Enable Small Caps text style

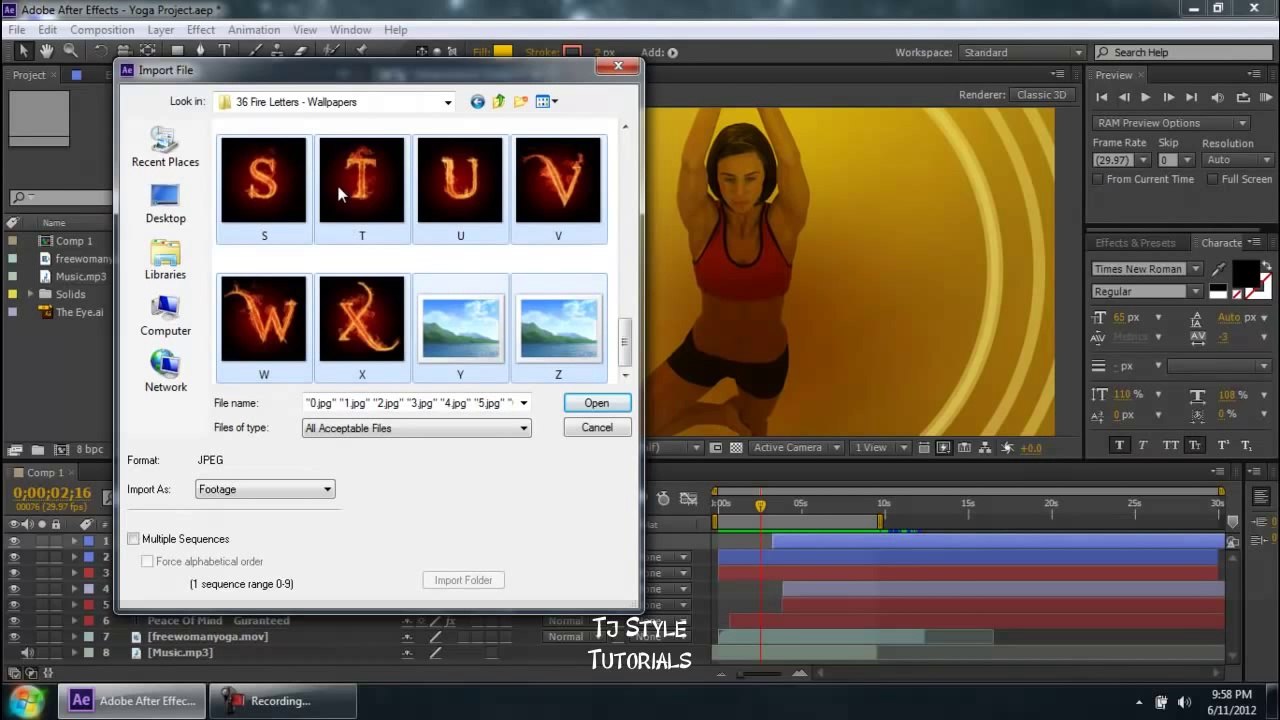(x=1195, y=445)
